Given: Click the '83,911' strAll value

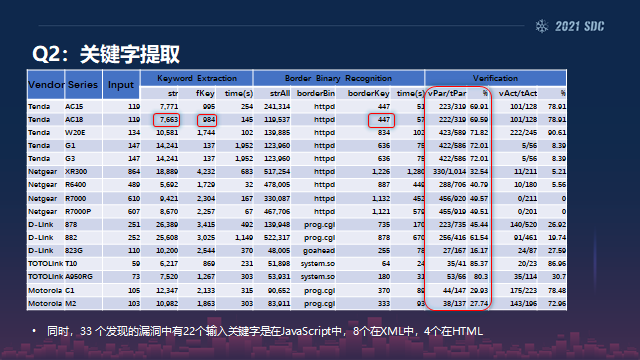Looking at the screenshot, I should pos(279,304).
